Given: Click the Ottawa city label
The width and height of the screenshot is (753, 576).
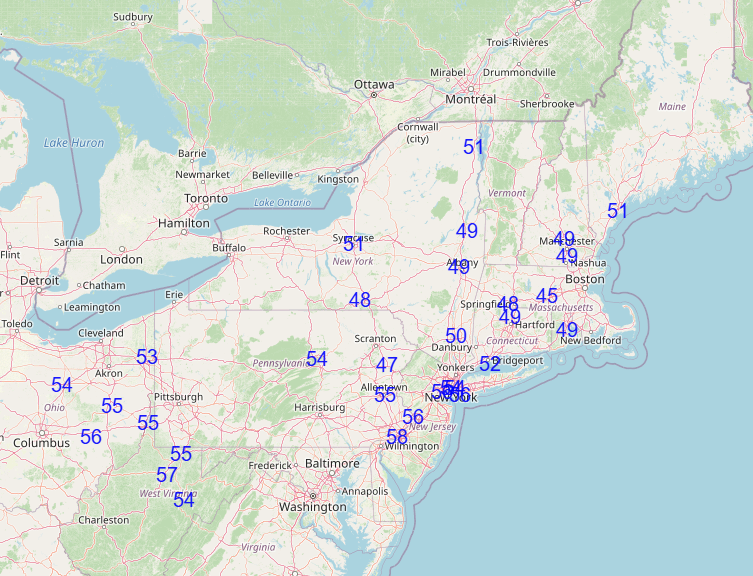Looking at the screenshot, I should coord(374,85).
